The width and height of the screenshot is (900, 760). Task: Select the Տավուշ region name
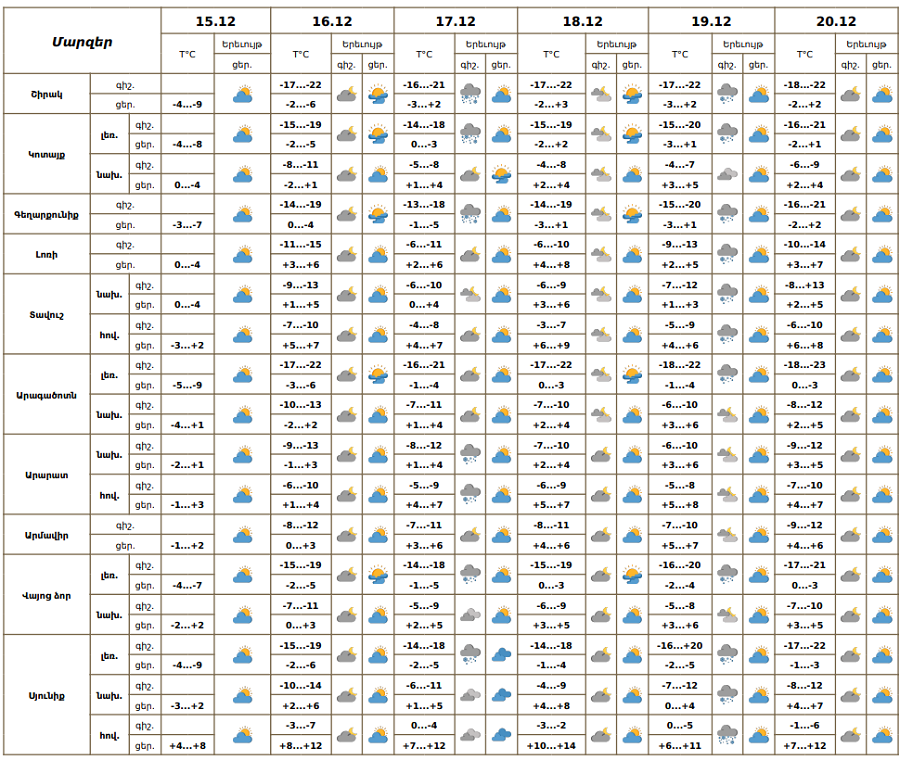tap(46, 315)
